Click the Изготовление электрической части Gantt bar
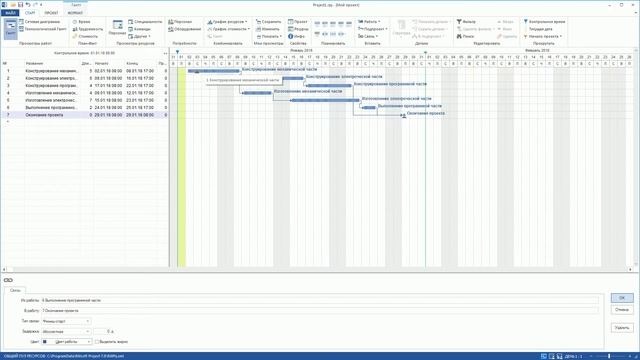This screenshot has height=360, width=640. [325, 100]
